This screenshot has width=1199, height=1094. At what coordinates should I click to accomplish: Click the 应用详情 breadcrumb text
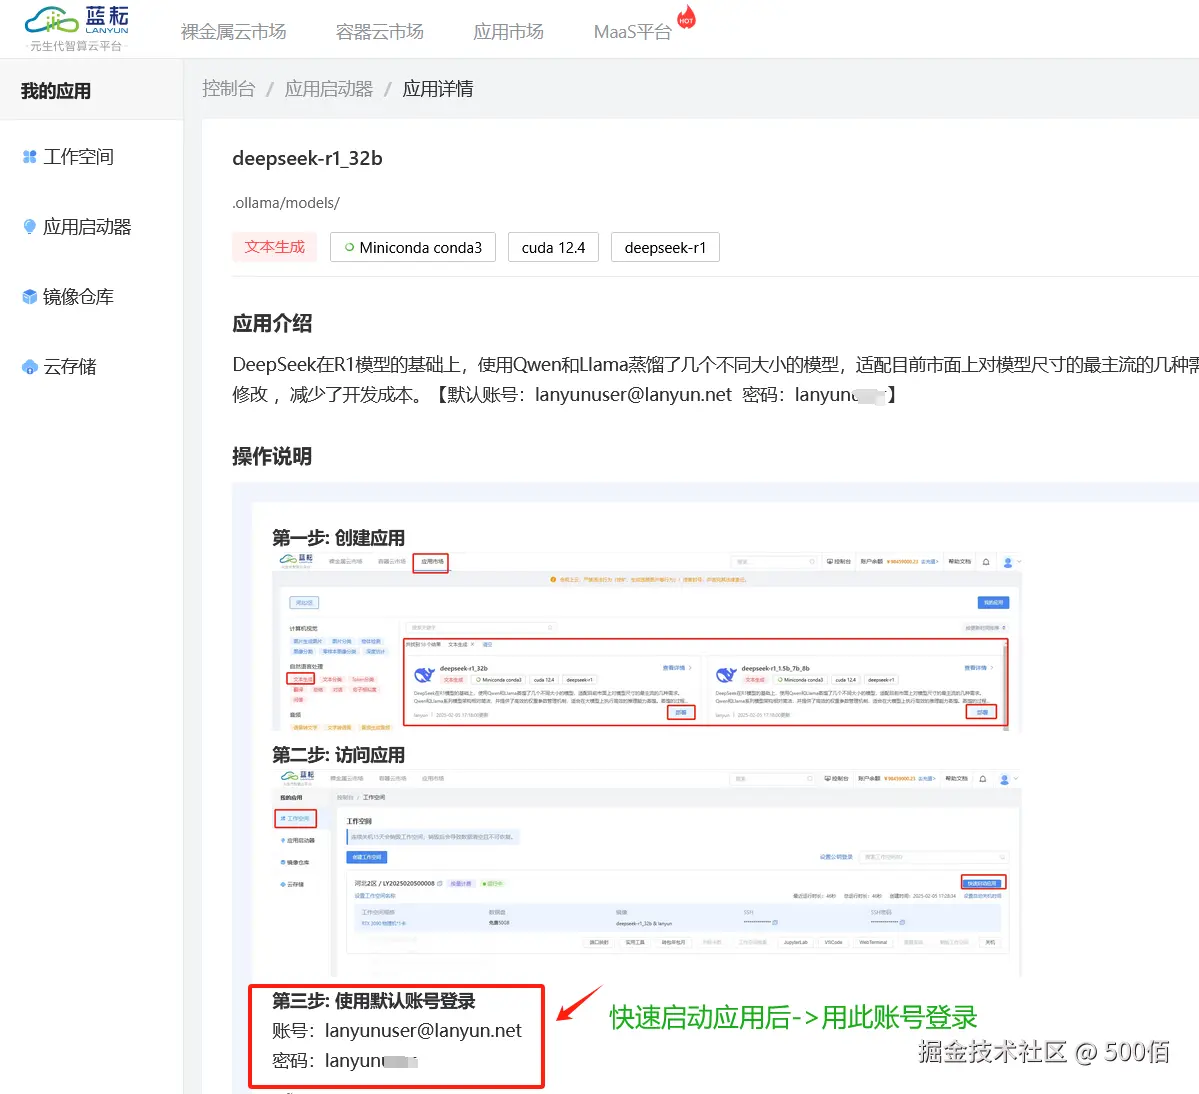(x=437, y=89)
